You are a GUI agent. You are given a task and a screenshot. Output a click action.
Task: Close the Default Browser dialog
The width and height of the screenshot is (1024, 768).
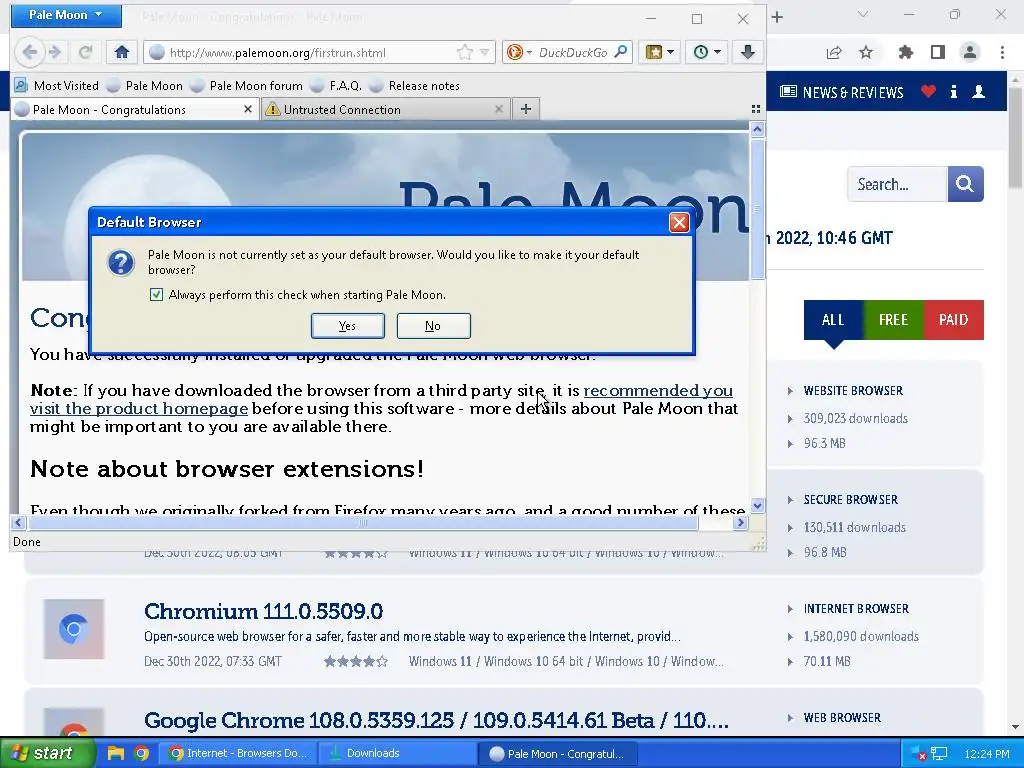(x=679, y=223)
